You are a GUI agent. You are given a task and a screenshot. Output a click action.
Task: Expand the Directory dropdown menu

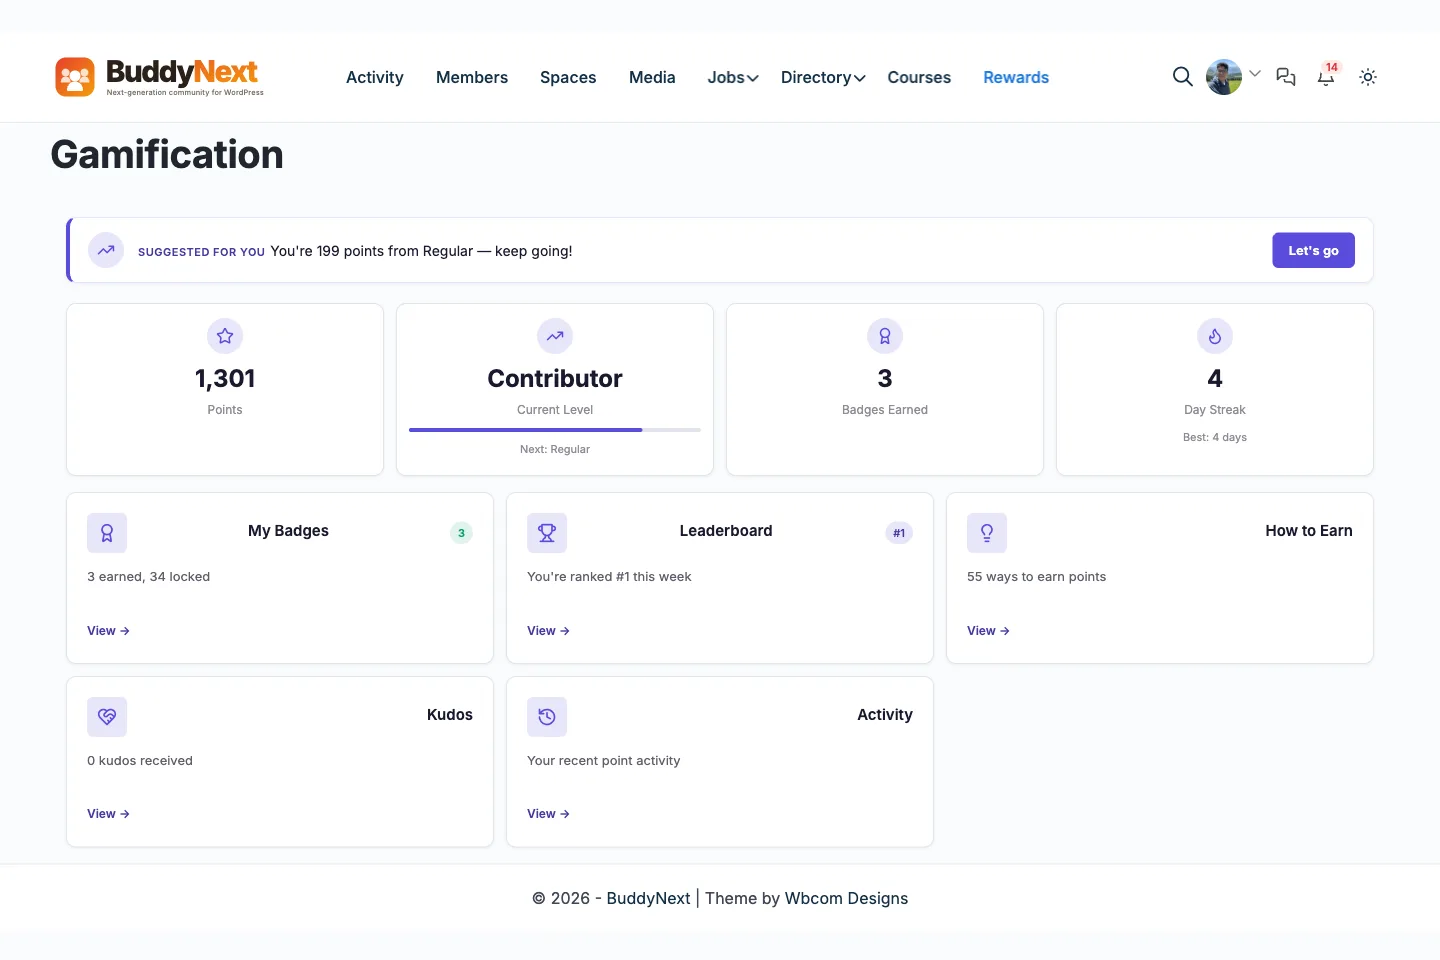tap(823, 77)
